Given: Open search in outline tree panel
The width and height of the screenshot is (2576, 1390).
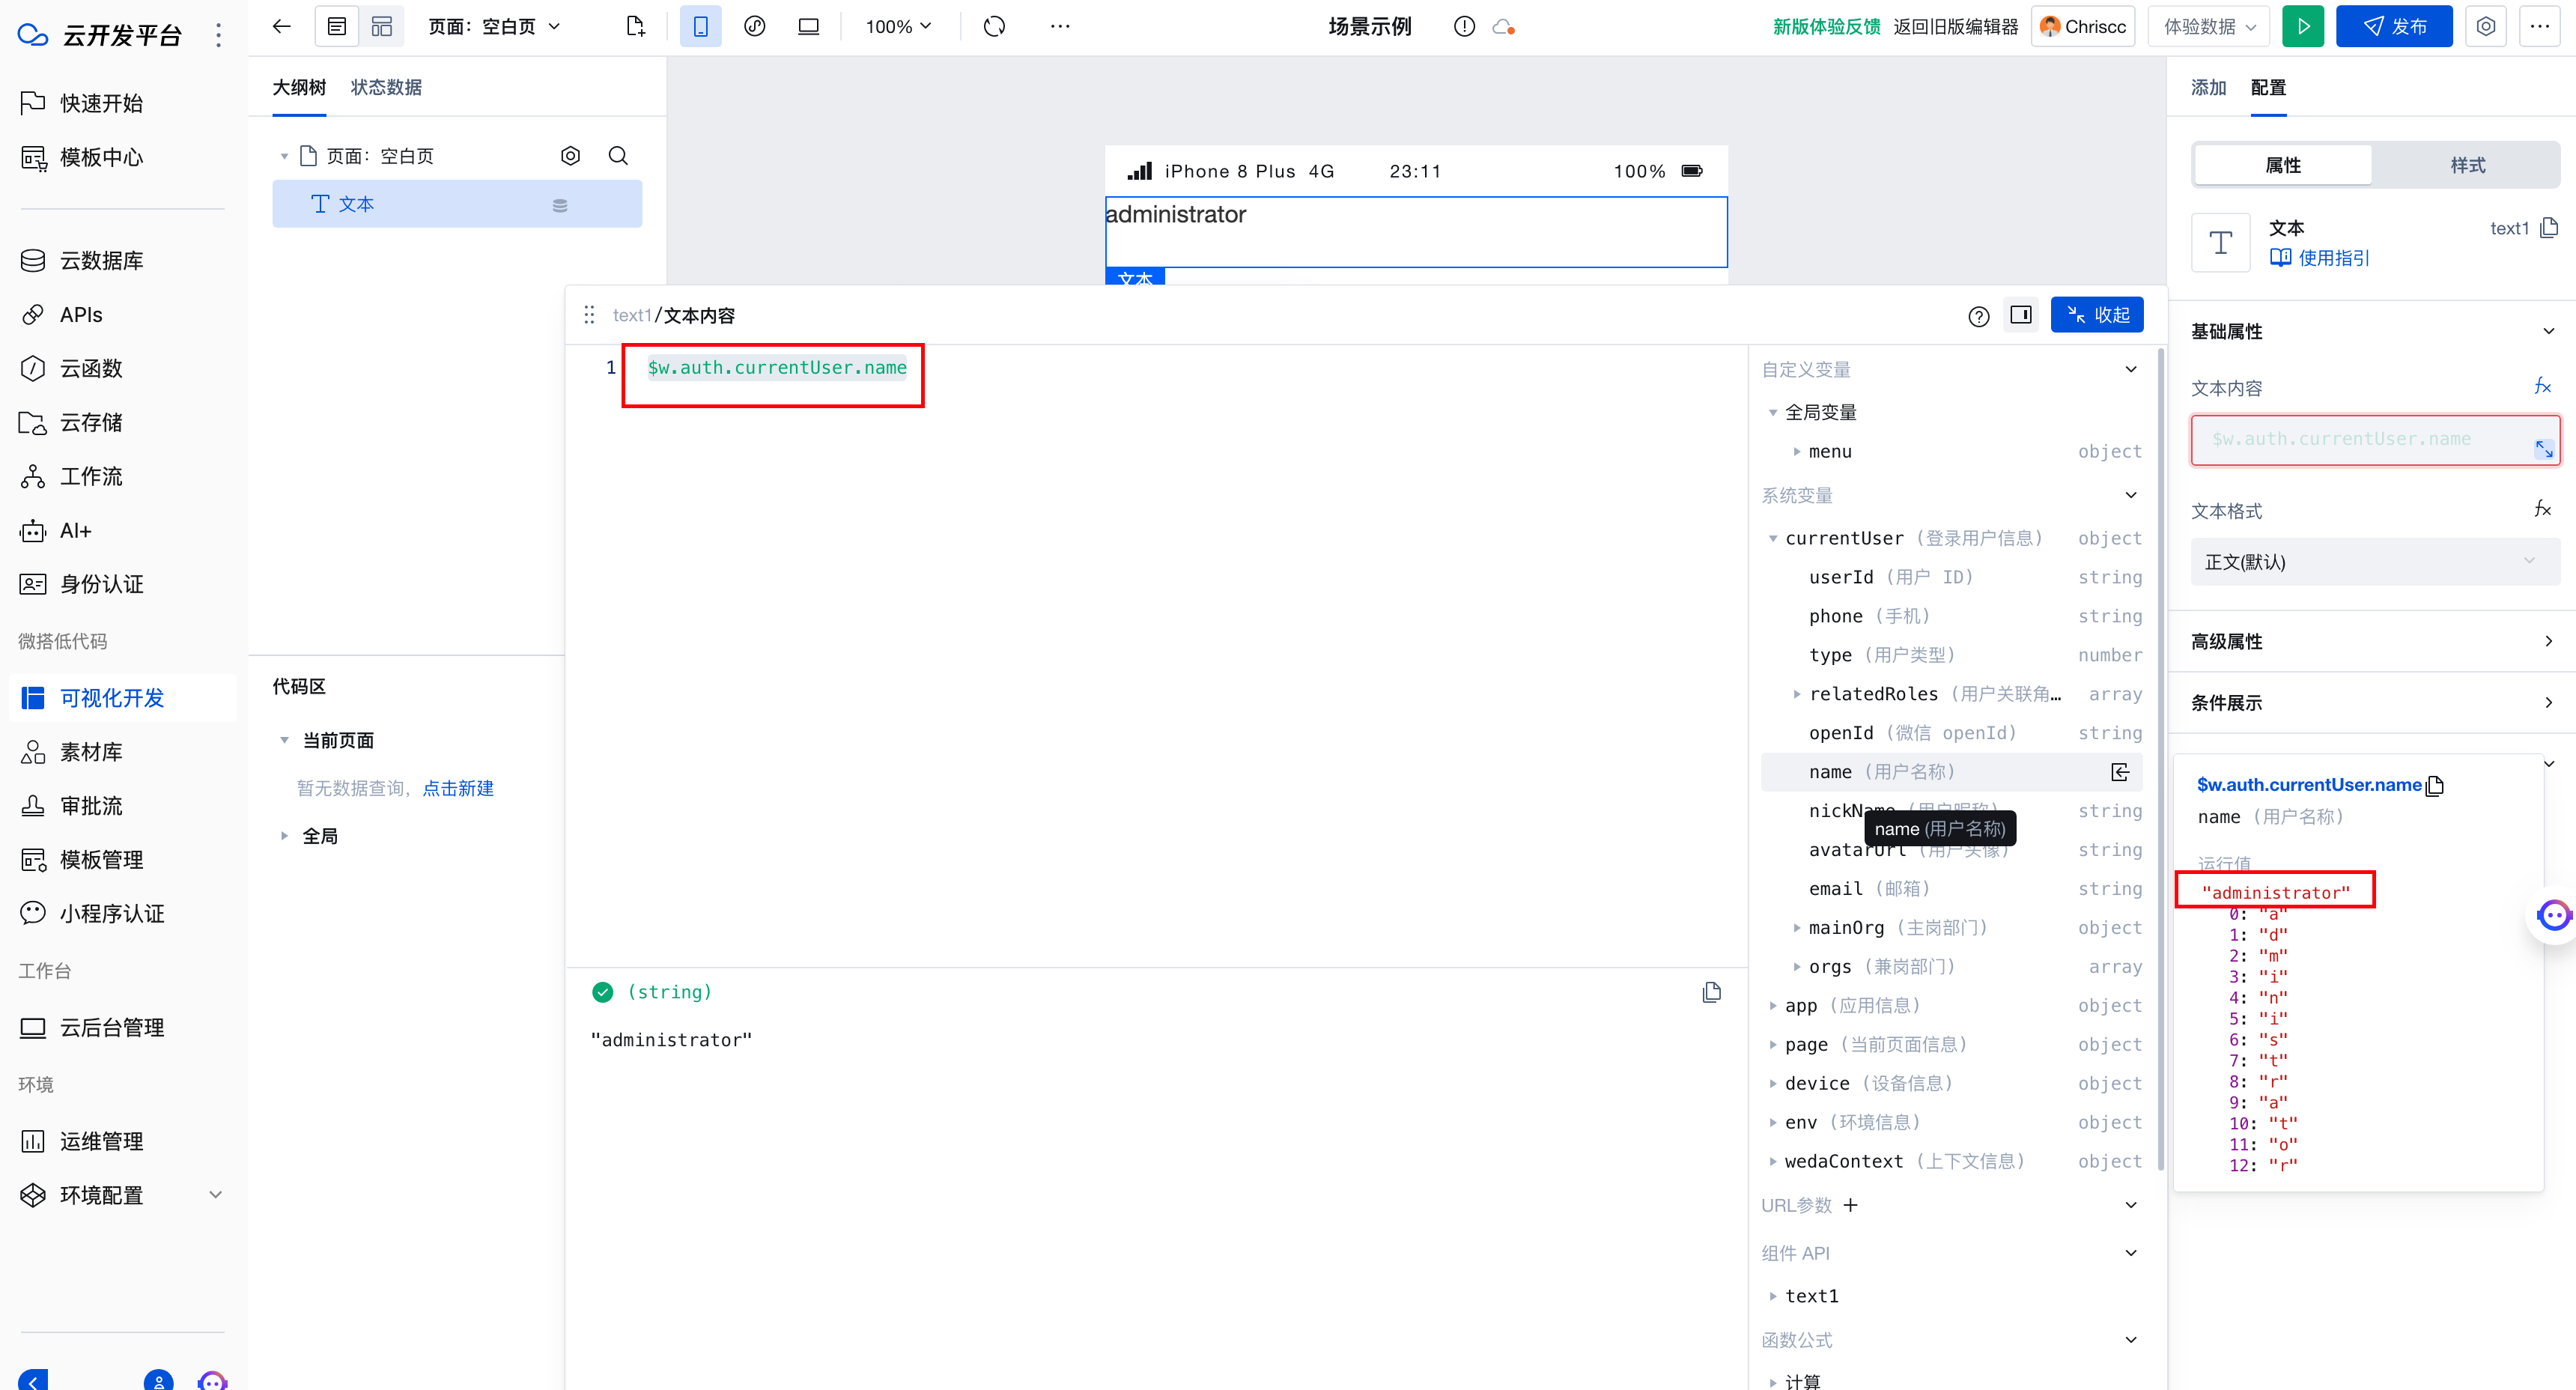Looking at the screenshot, I should [618, 156].
